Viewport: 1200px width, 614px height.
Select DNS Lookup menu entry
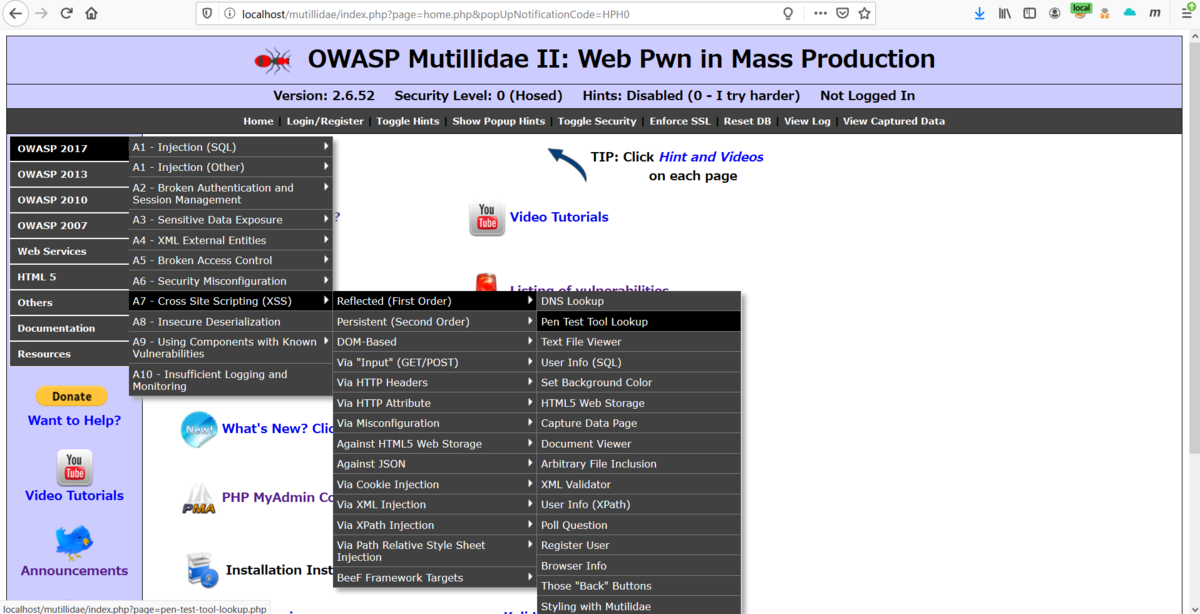639,301
